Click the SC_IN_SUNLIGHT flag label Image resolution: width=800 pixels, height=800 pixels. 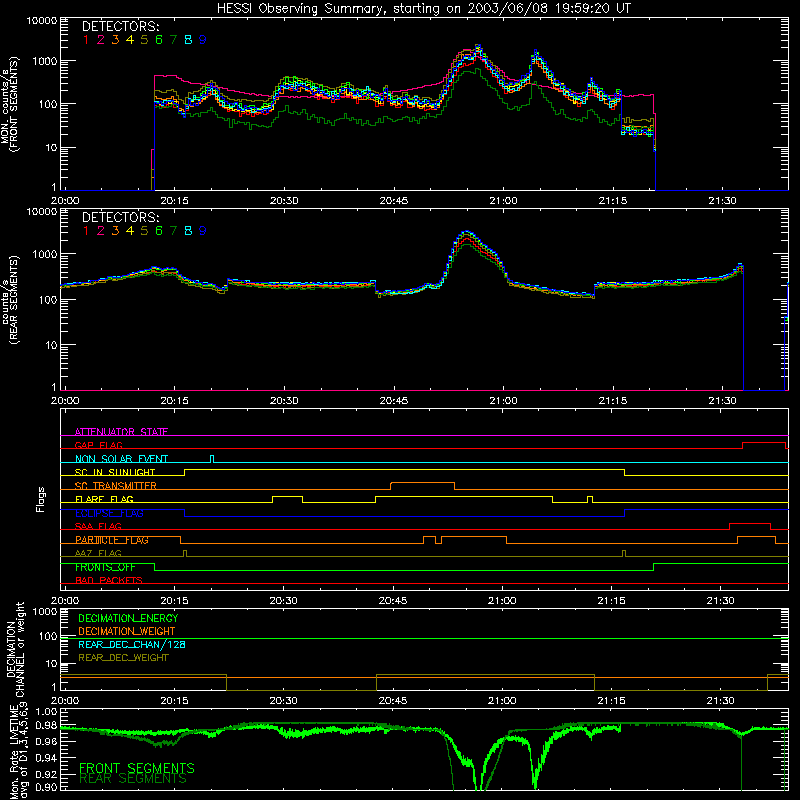coord(115,472)
